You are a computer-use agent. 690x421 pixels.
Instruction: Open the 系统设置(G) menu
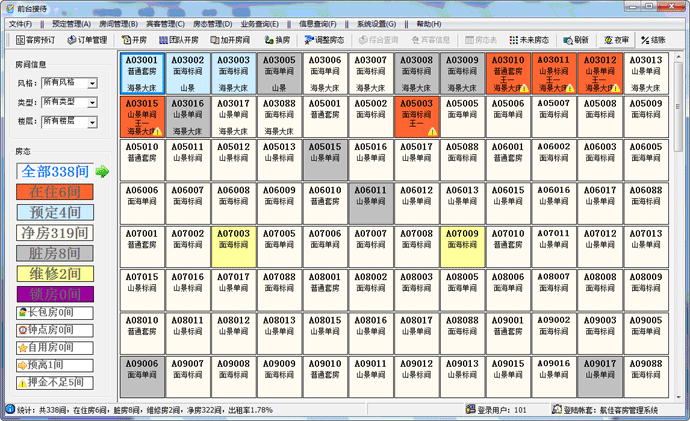(379, 23)
